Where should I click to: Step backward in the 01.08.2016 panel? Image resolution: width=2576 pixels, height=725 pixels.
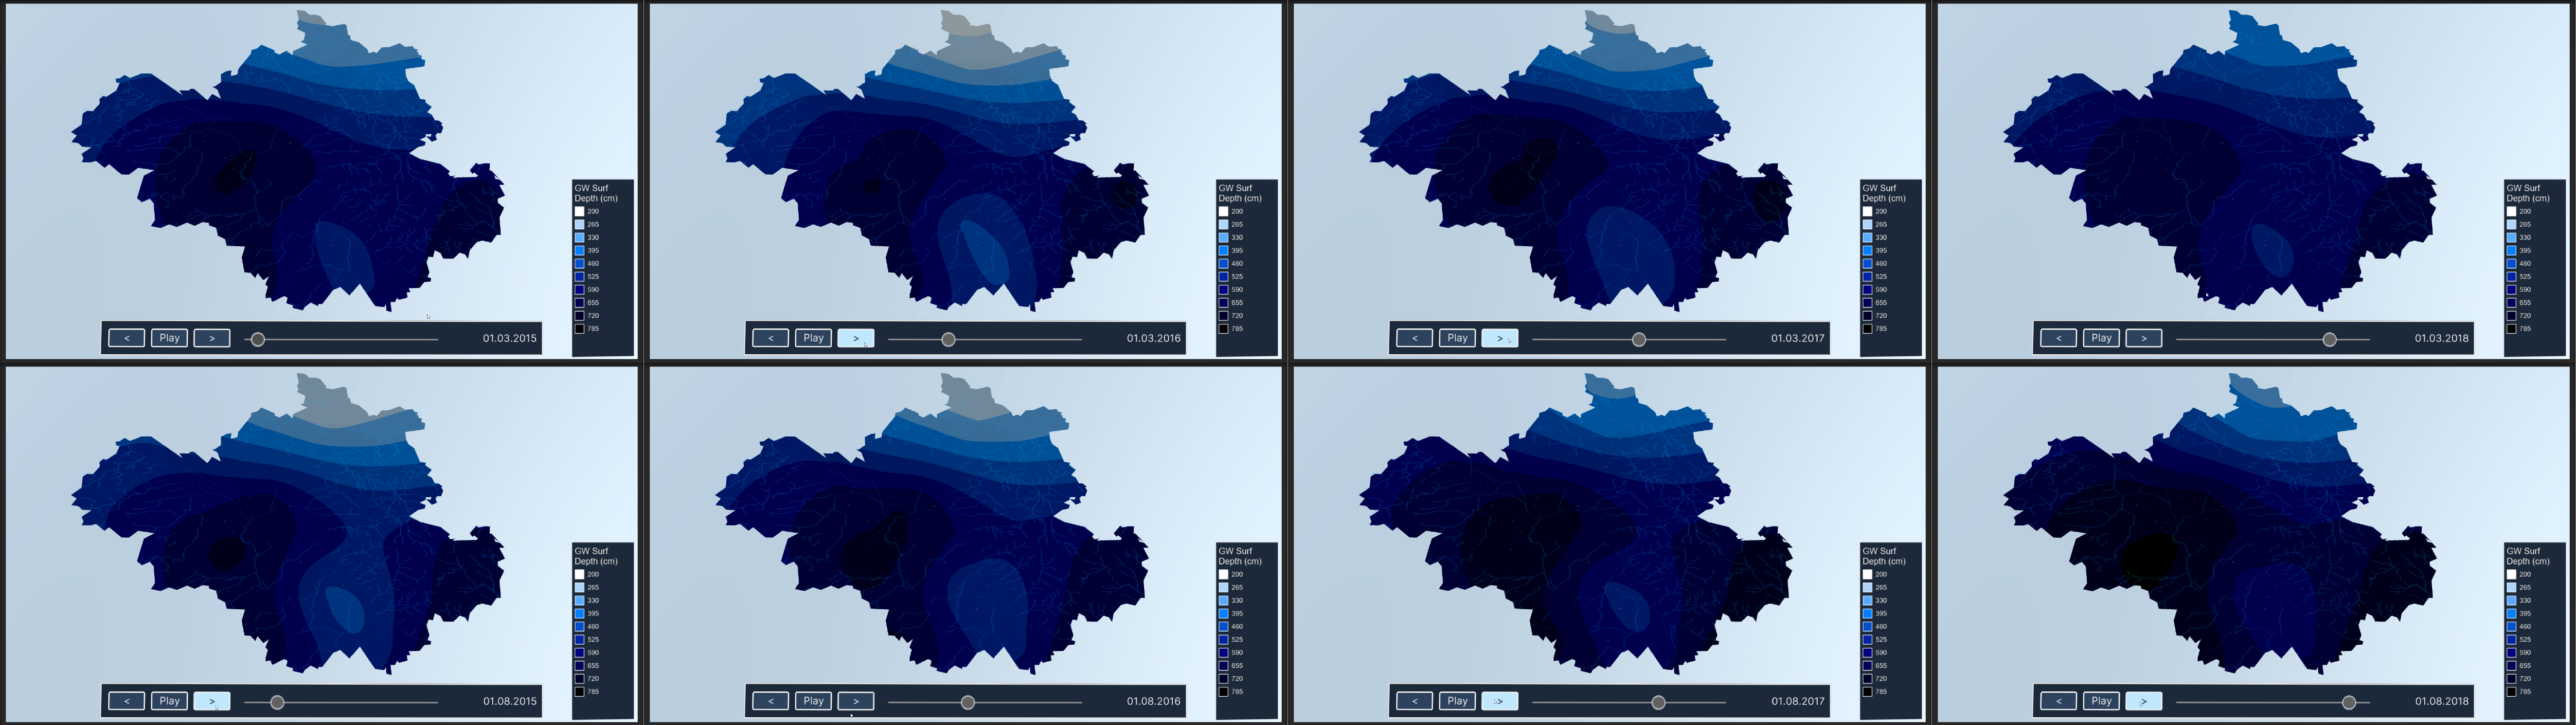click(770, 701)
